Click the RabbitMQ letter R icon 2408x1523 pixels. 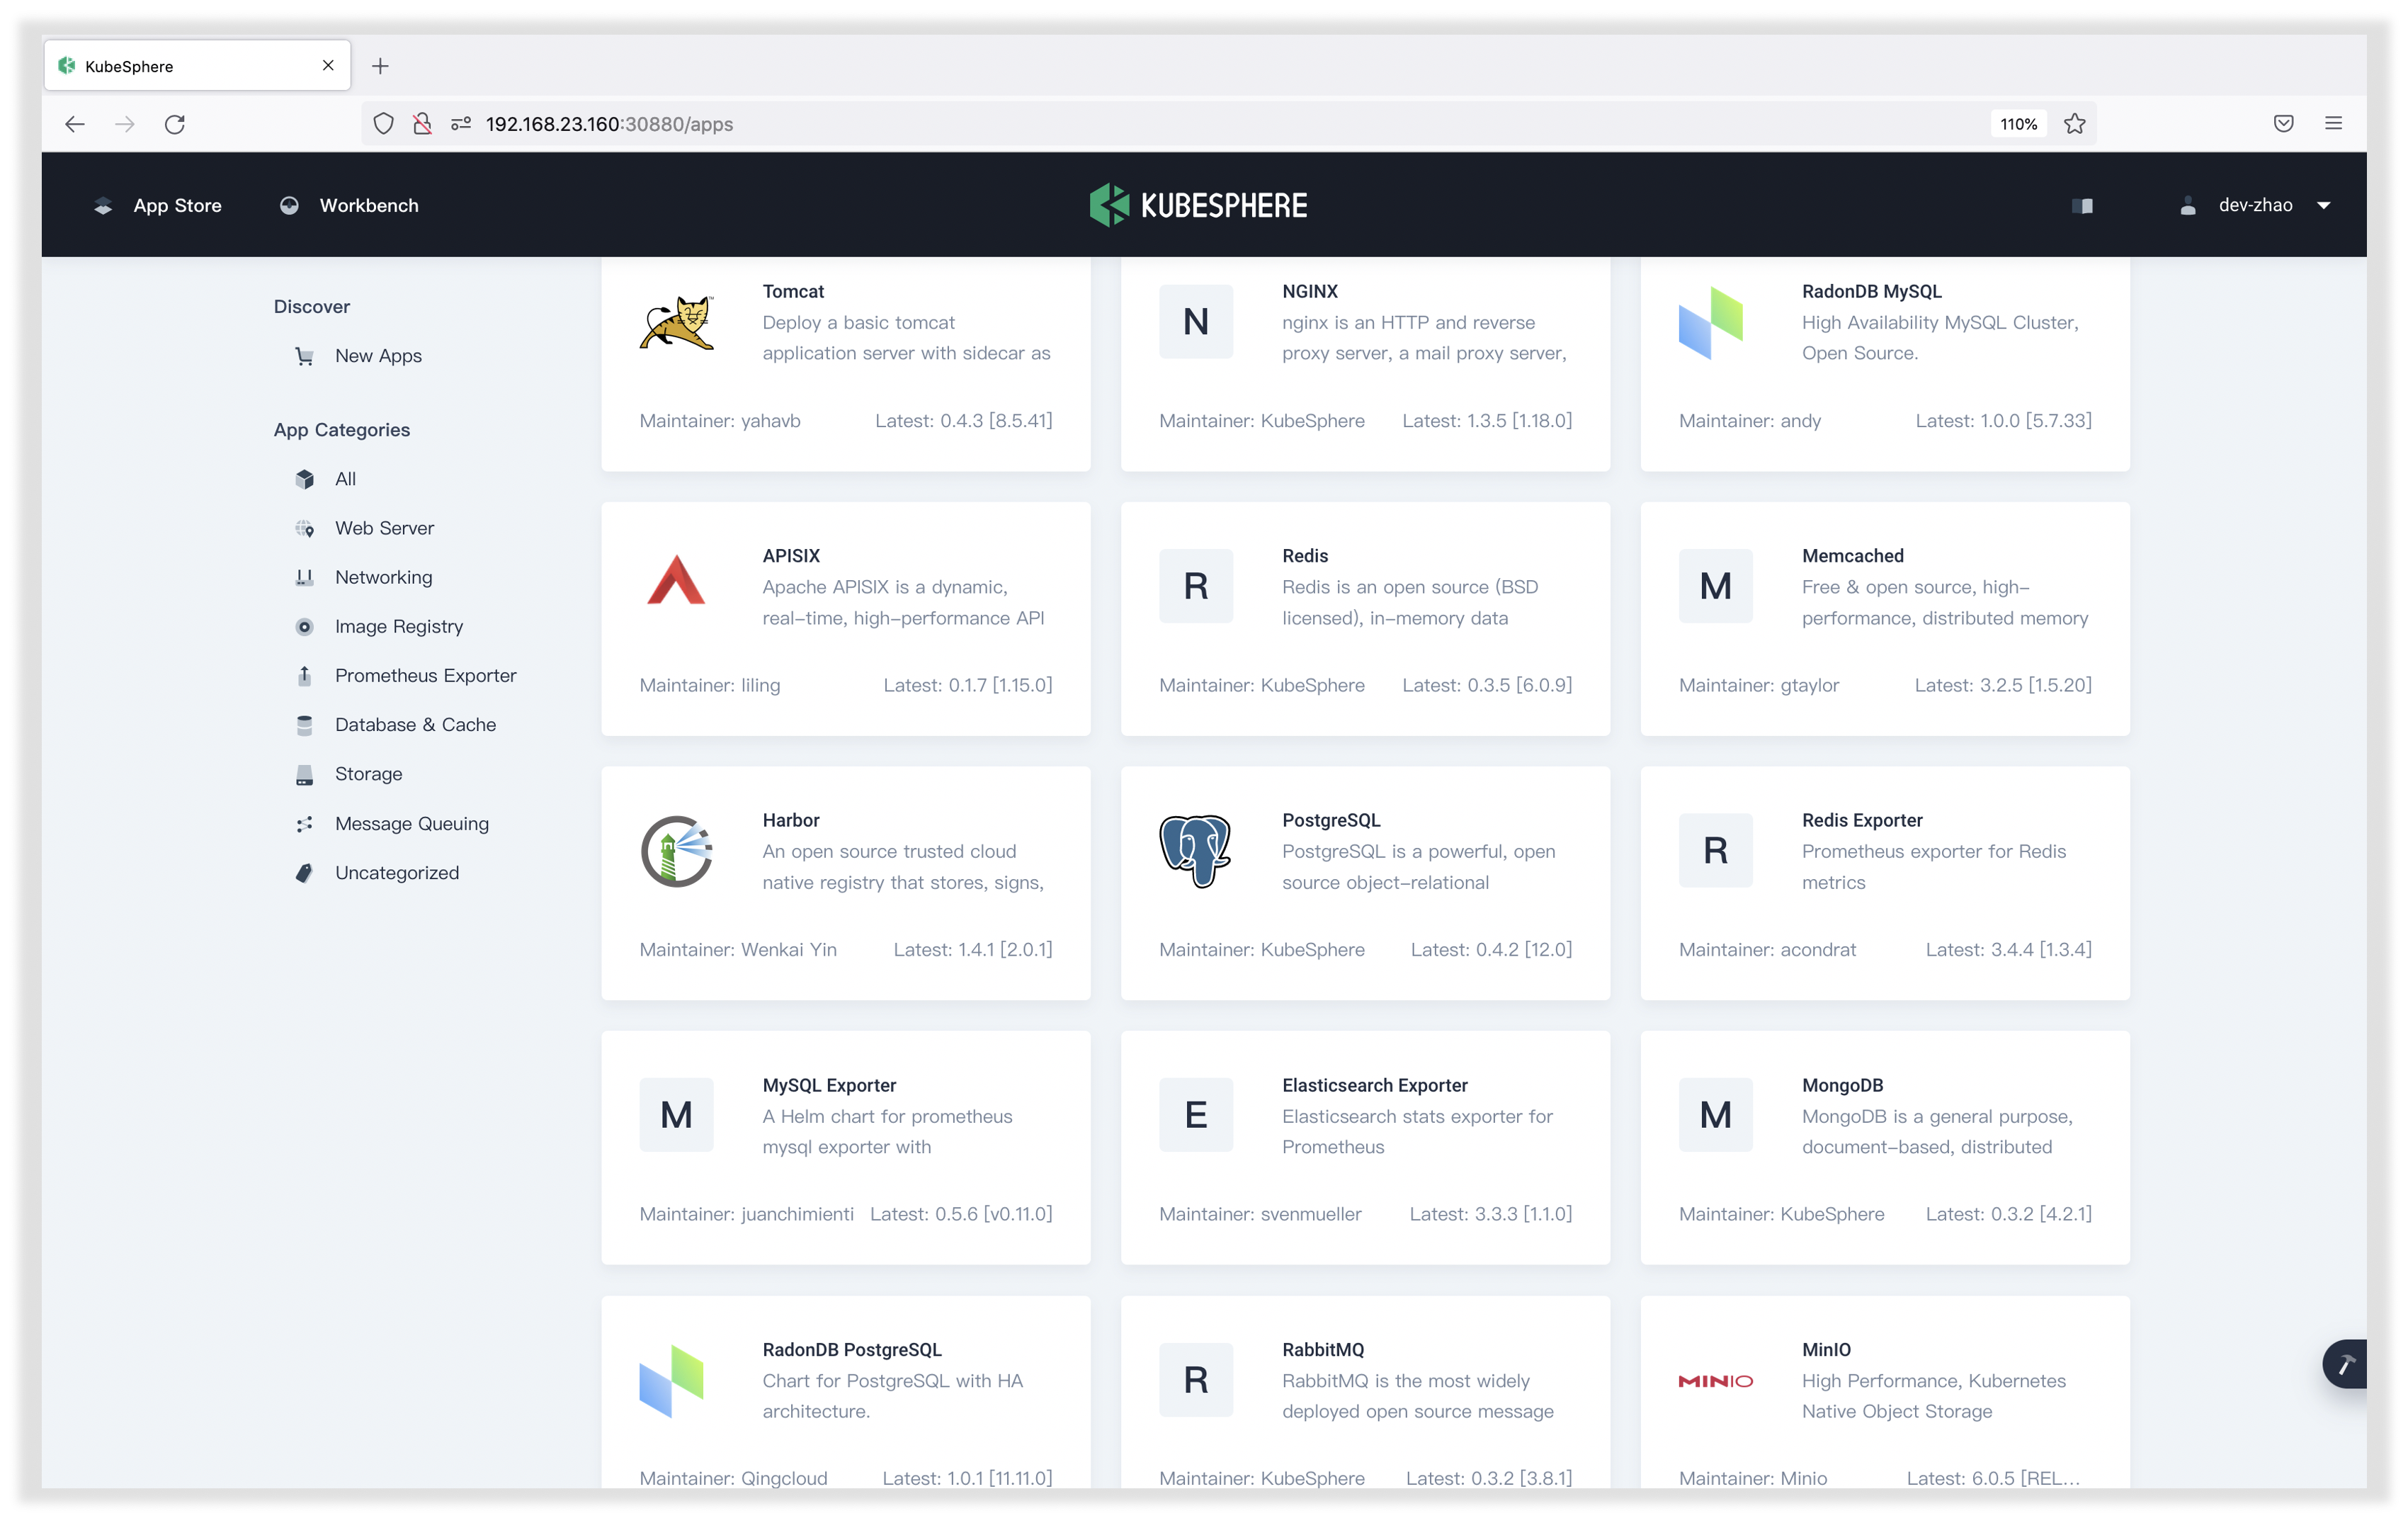coord(1195,1380)
